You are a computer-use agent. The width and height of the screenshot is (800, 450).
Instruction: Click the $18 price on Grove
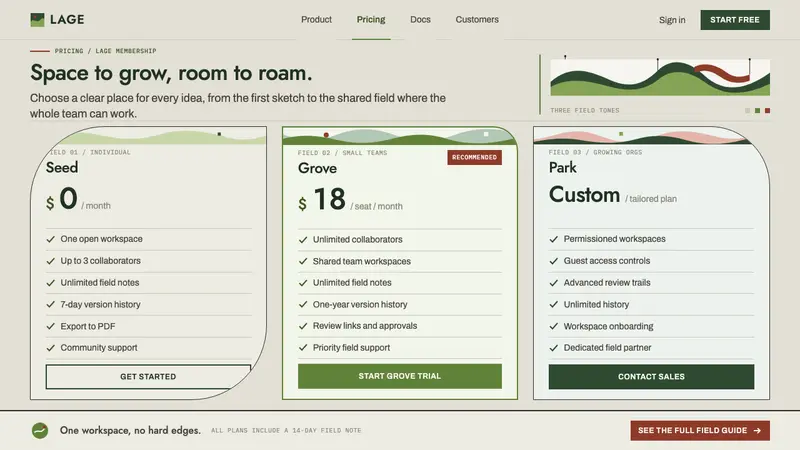[322, 199]
